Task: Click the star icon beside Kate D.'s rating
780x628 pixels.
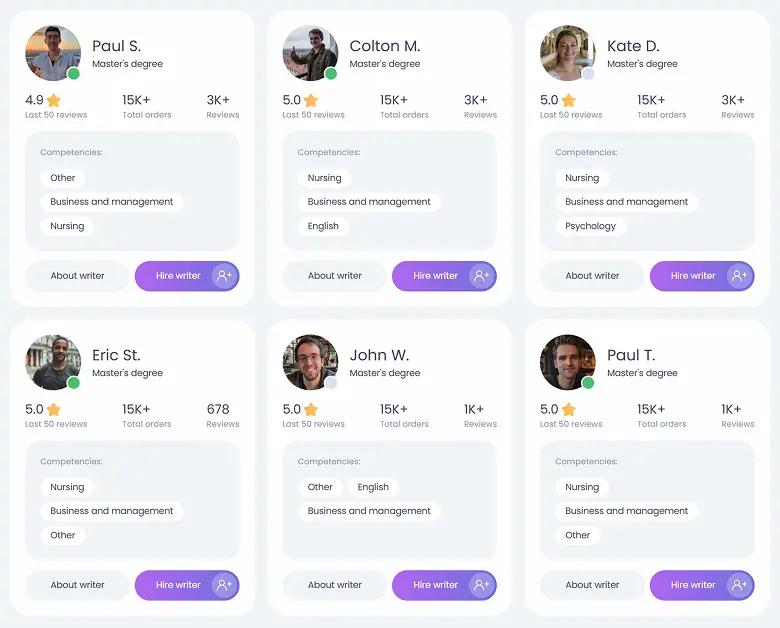Action: [x=569, y=100]
